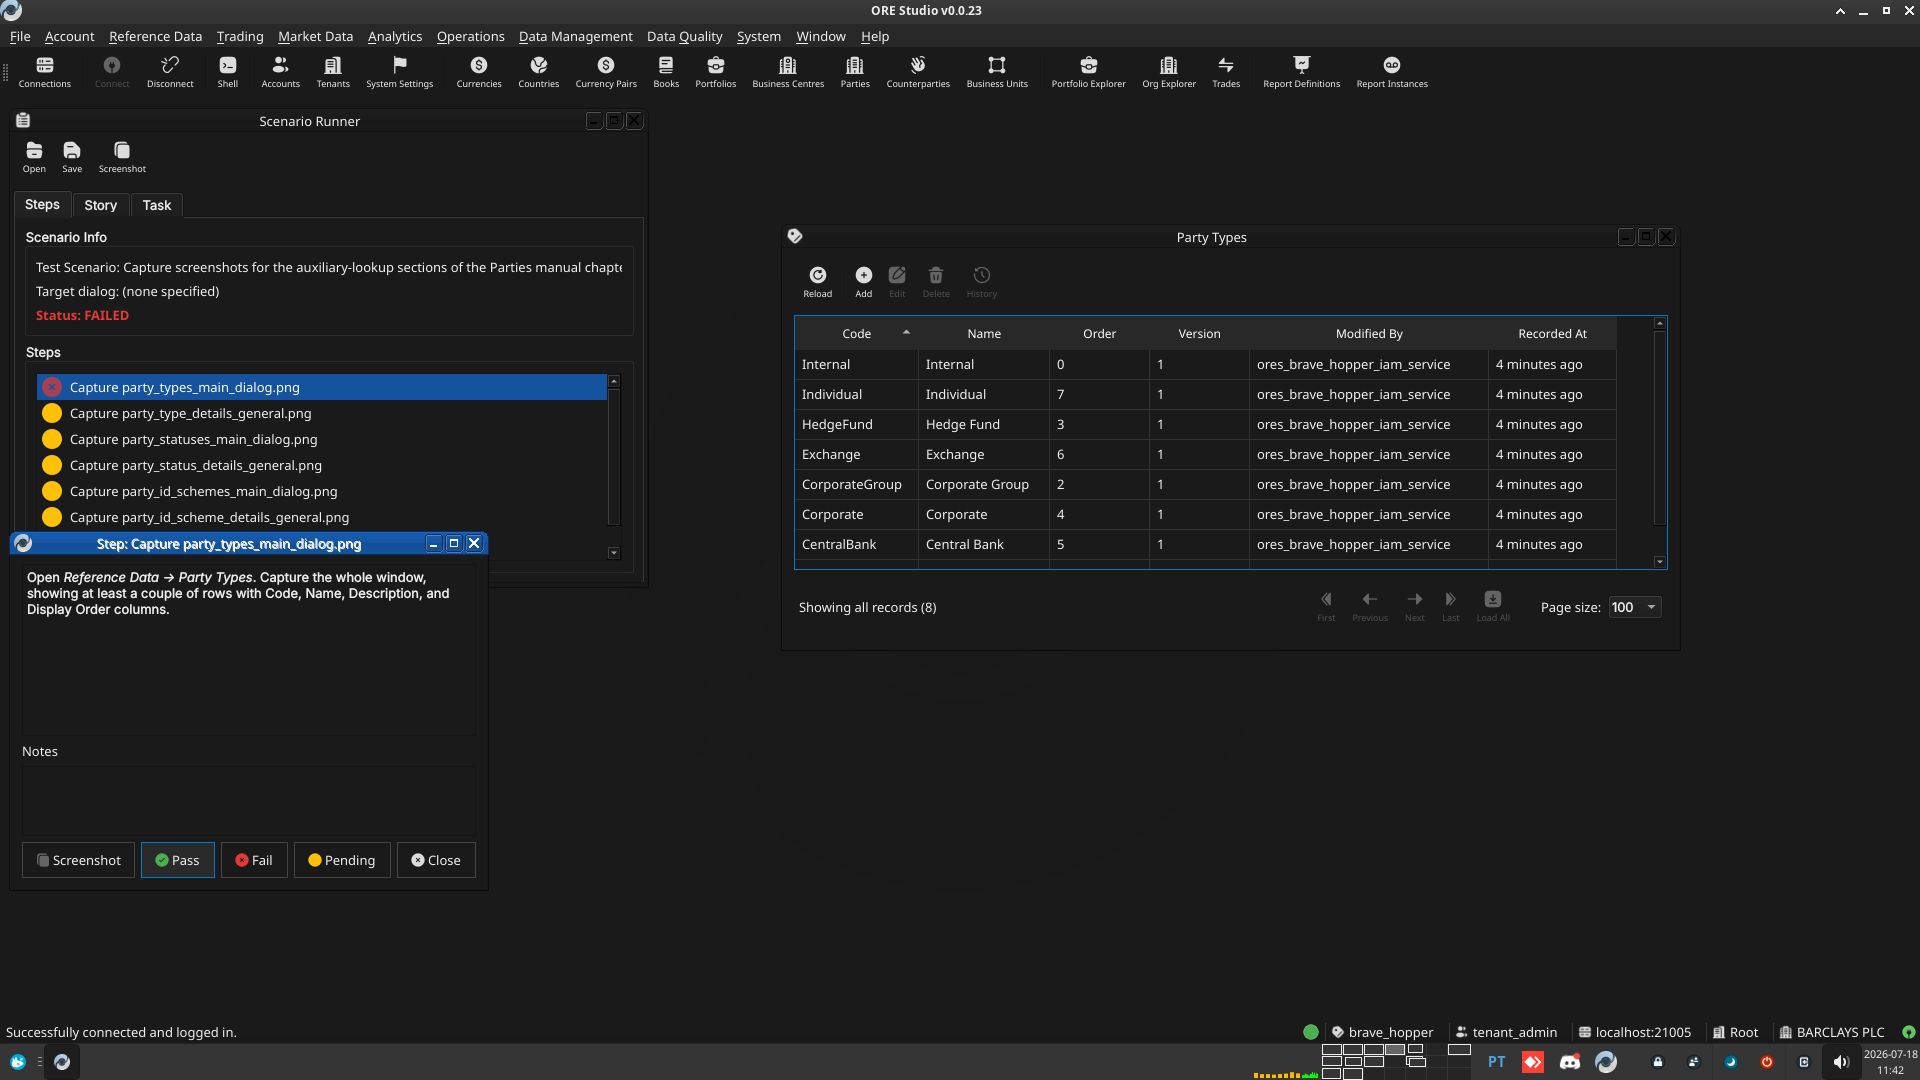The image size is (1920, 1080).
Task: Click Save in Scenario Runner toolbar
Action: 72,157
